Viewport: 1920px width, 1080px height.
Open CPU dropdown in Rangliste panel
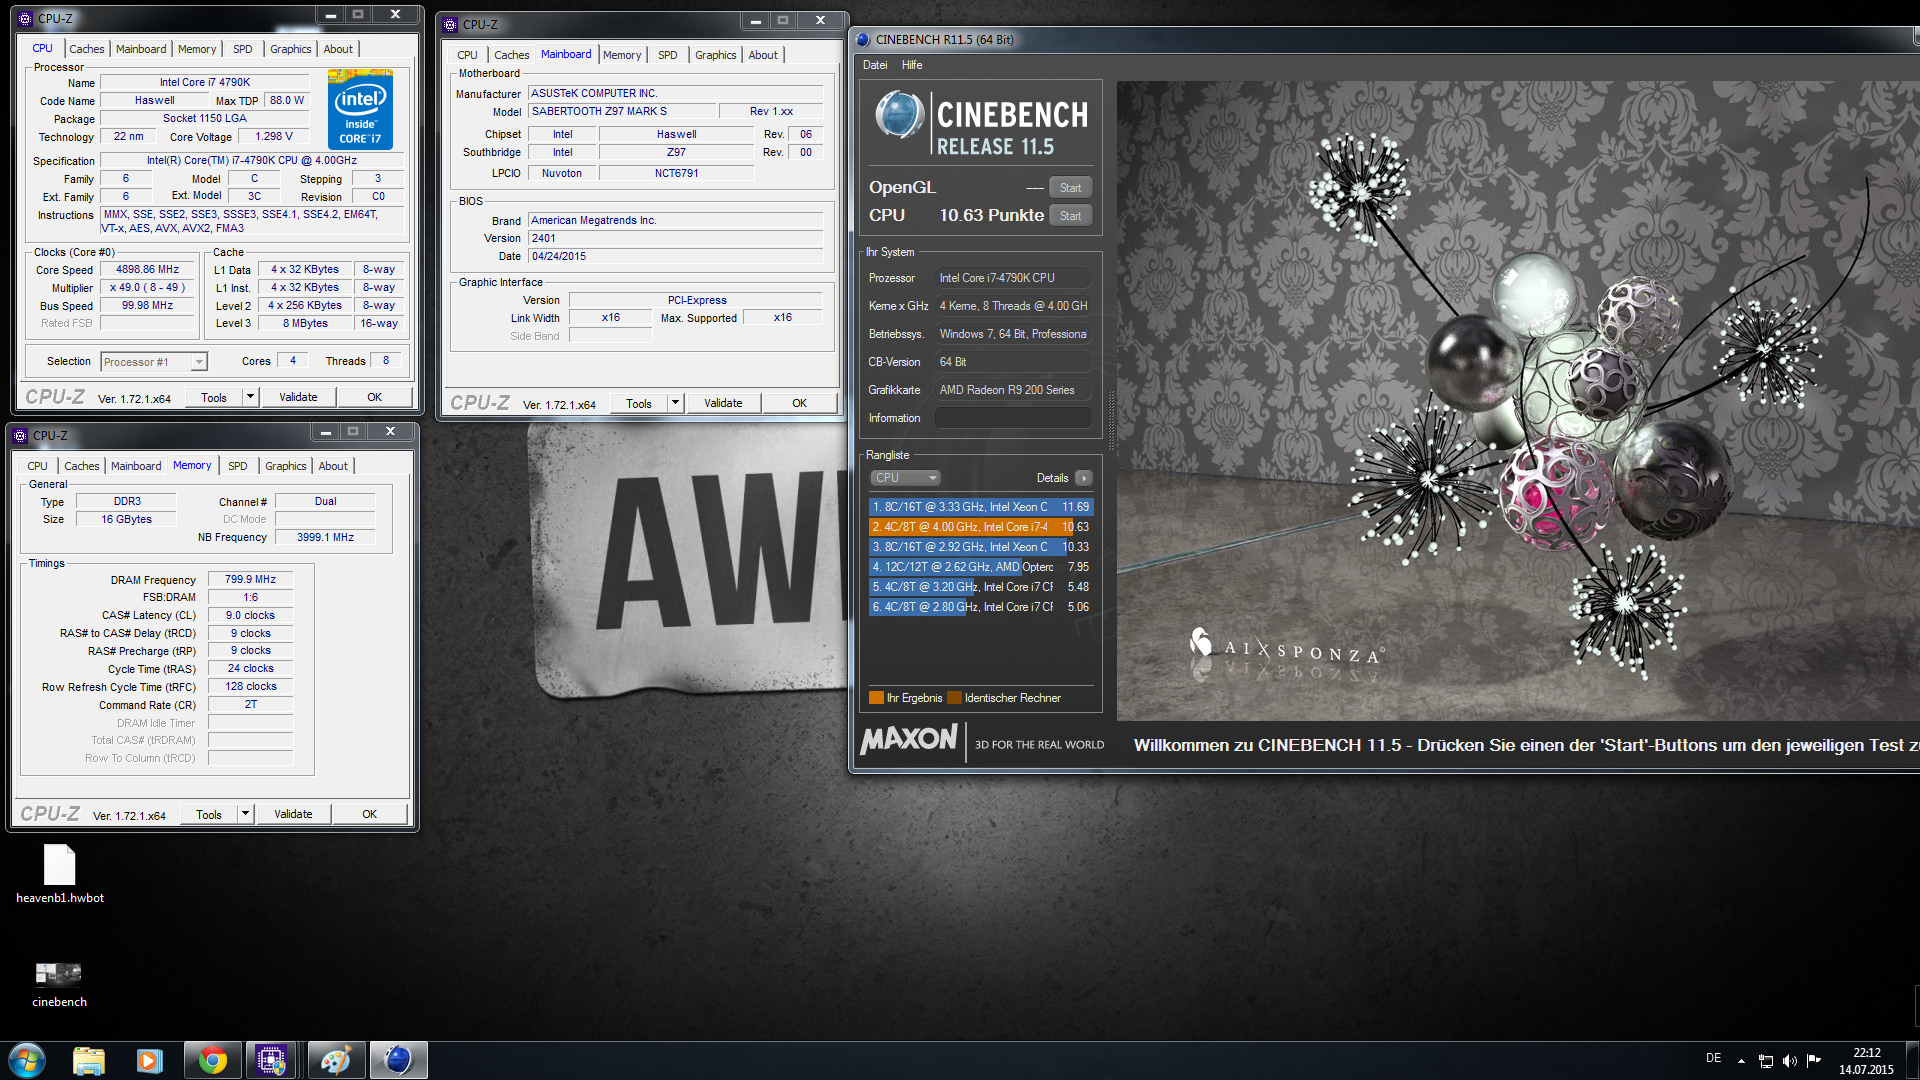905,478
